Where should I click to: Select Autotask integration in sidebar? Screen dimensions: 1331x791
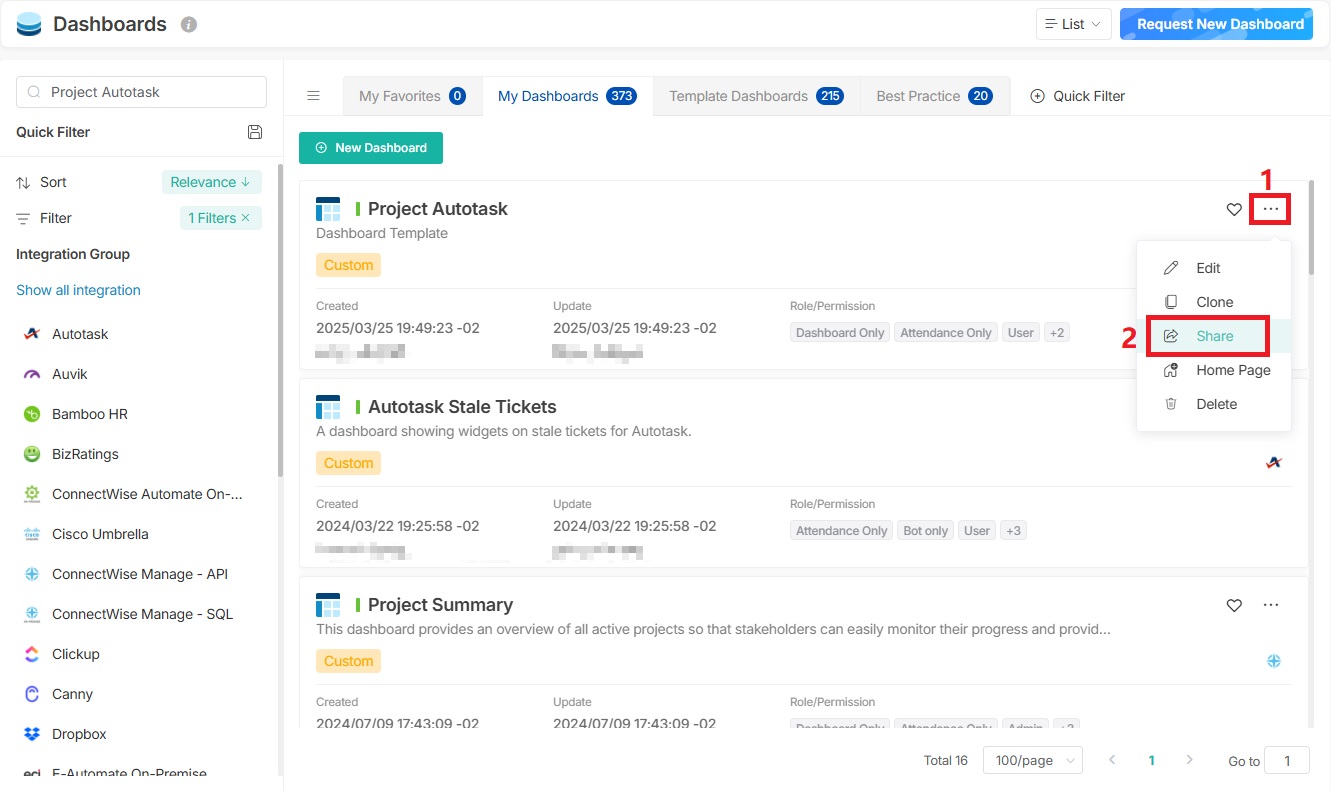point(80,334)
